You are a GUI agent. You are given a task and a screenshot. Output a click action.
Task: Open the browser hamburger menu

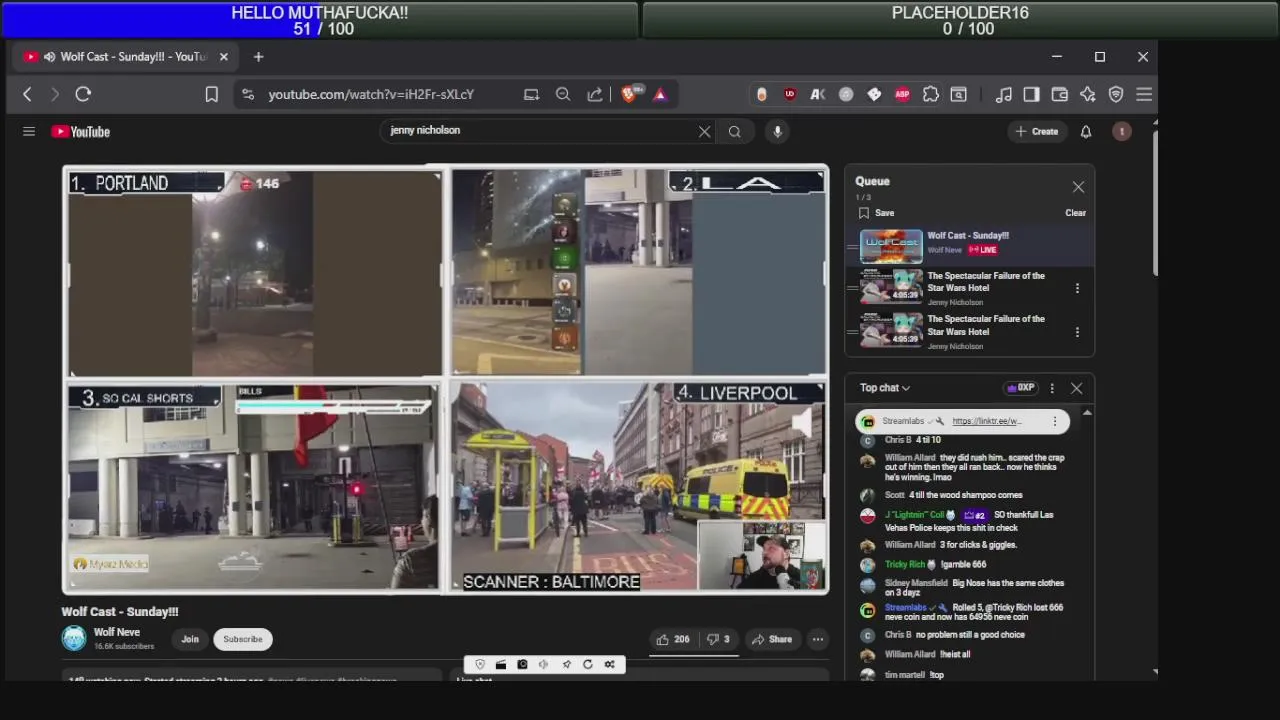[1144, 94]
